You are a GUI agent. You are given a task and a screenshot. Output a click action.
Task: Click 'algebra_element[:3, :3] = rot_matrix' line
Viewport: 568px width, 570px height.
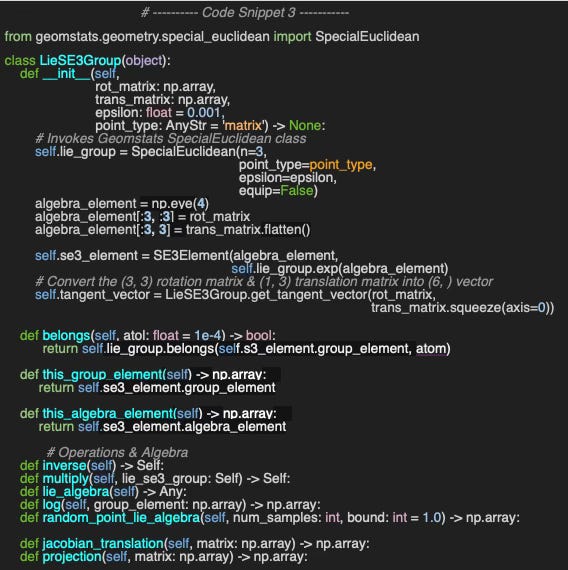143,217
